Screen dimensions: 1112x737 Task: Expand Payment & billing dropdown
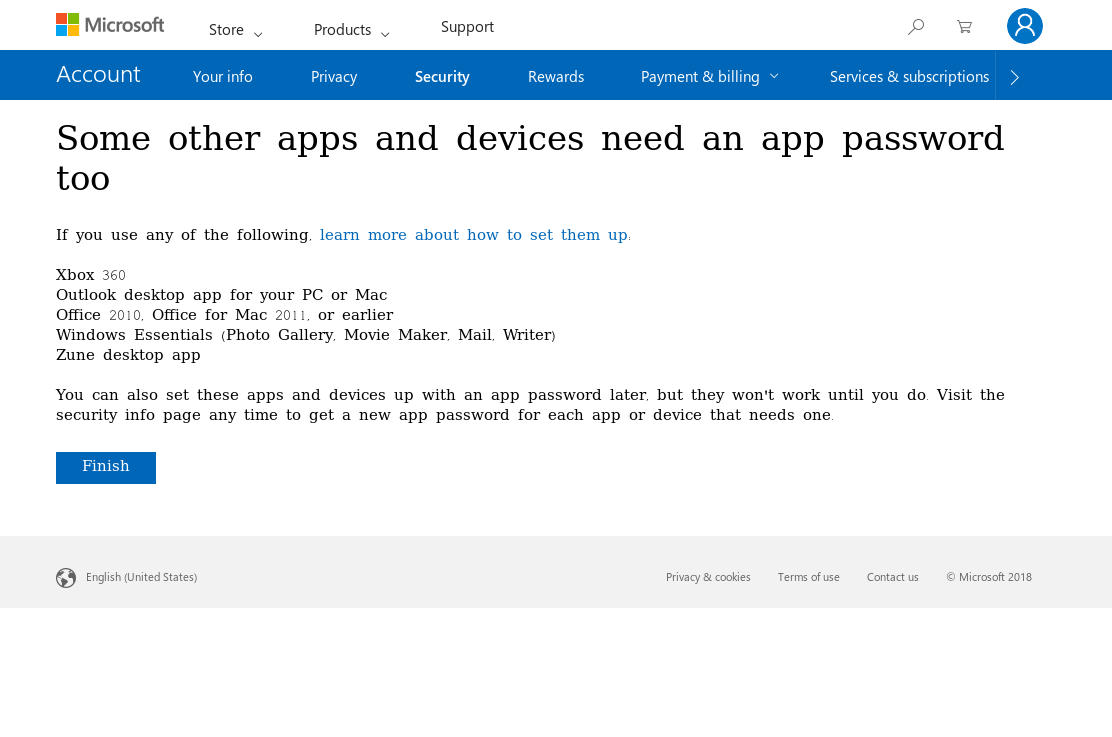(x=709, y=76)
